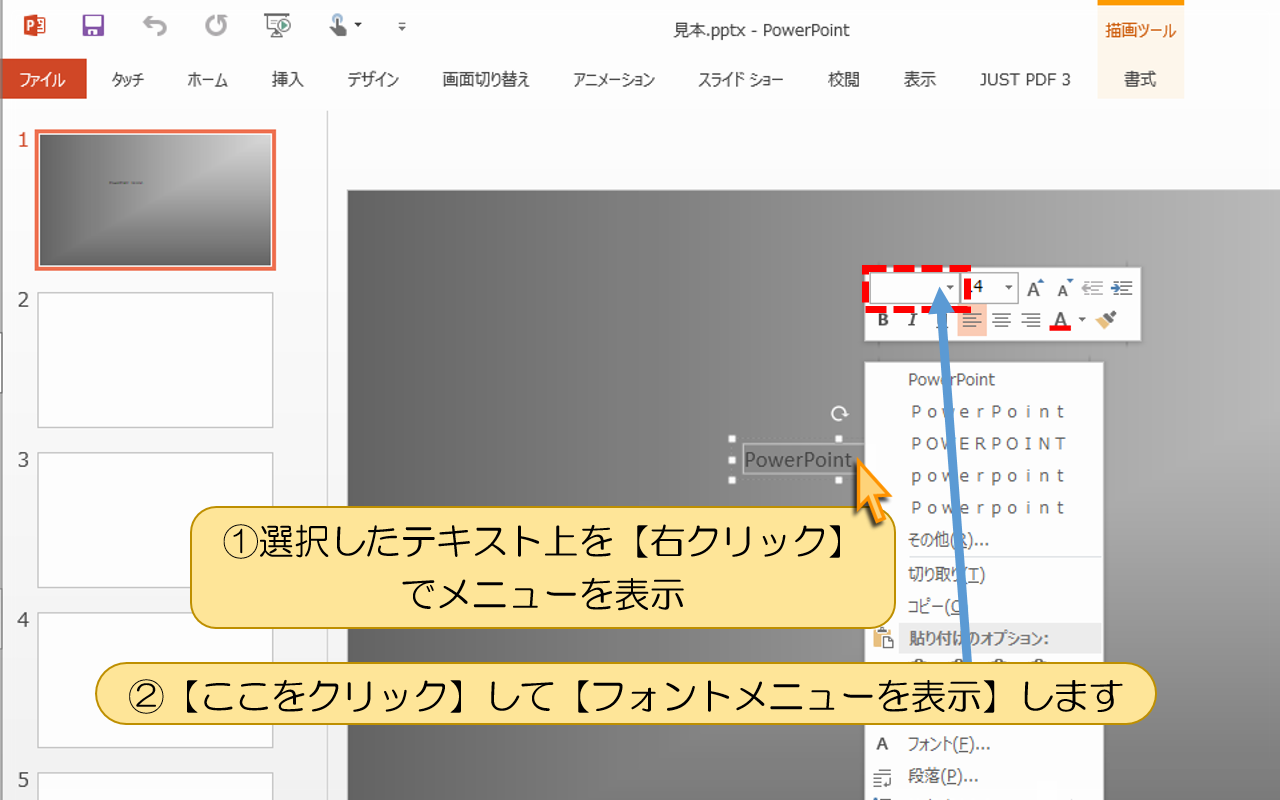Viewport: 1280px width, 800px height.
Task: Select slide 2 thumbnail
Action: tap(155, 360)
